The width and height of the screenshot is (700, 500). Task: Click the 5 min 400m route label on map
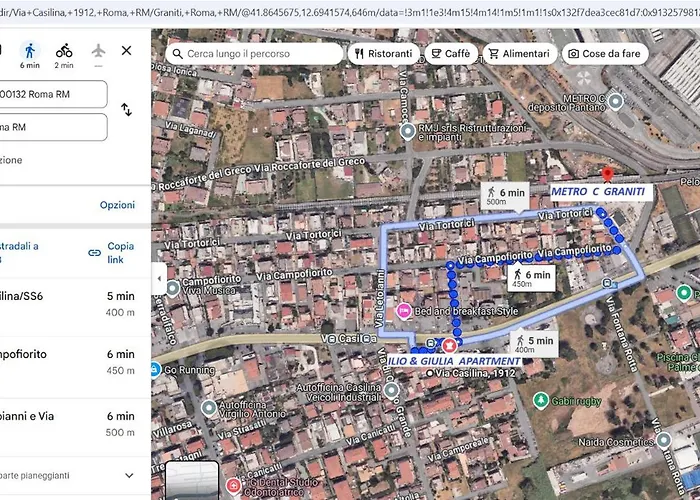534,343
